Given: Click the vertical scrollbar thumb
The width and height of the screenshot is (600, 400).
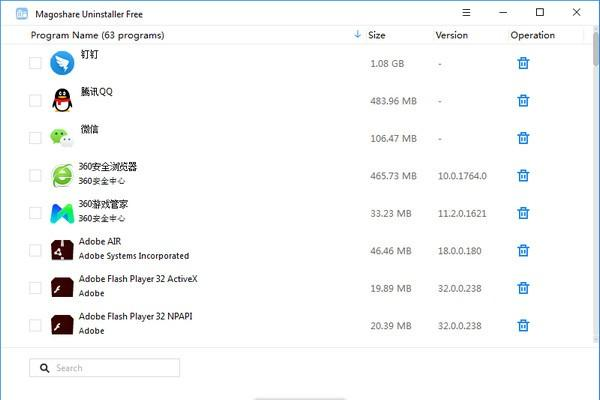Looking at the screenshot, I should click(596, 49).
